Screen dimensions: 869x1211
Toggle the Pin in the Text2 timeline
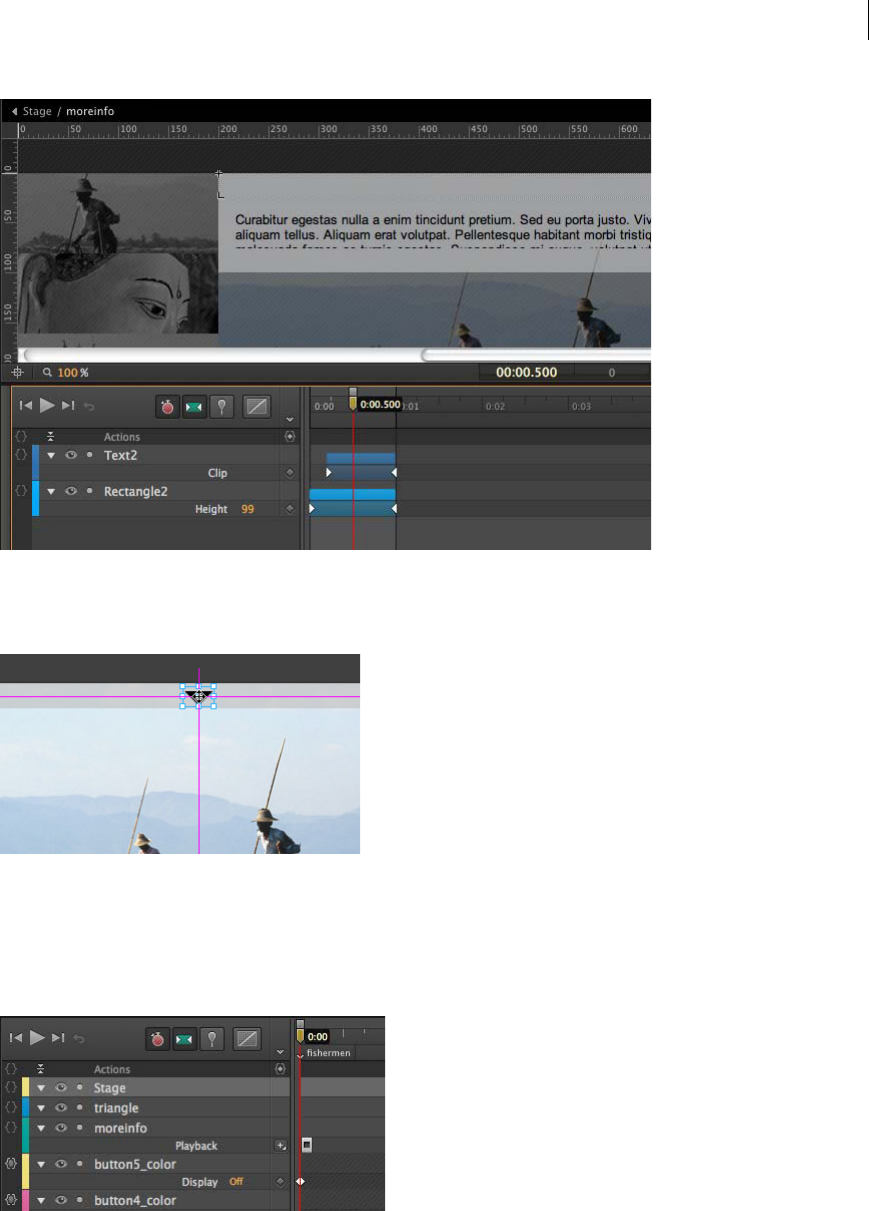221,406
